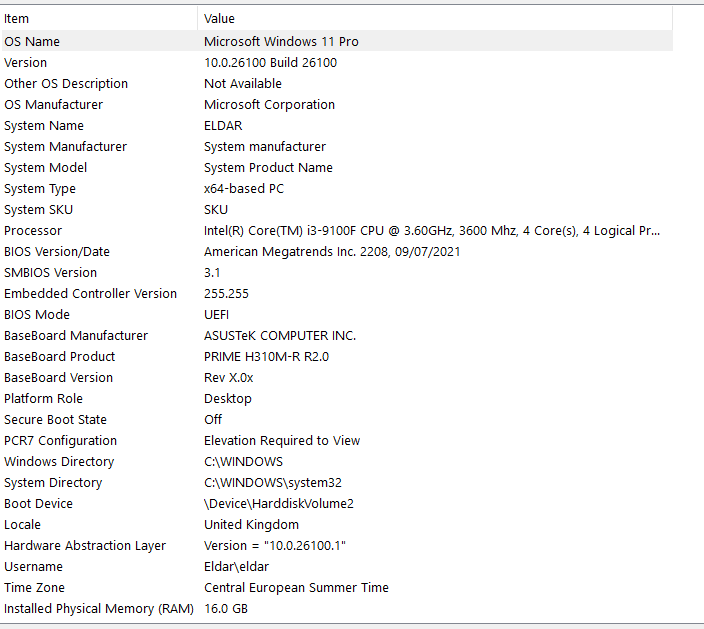Select BaseBoard Version row label
The height and width of the screenshot is (629, 704).
[x=58, y=378]
